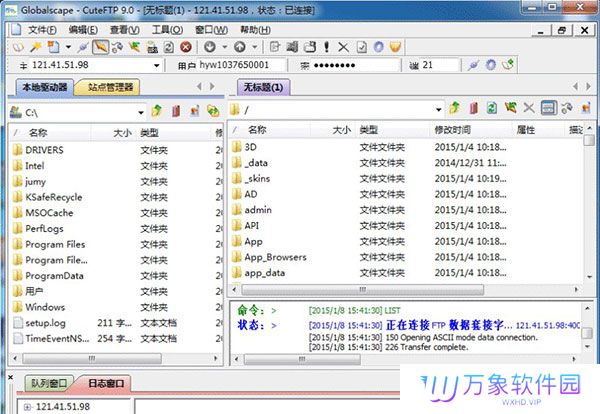The image size is (600, 414).
Task: Open the Upload options dropdown arrow
Action: pos(254,47)
